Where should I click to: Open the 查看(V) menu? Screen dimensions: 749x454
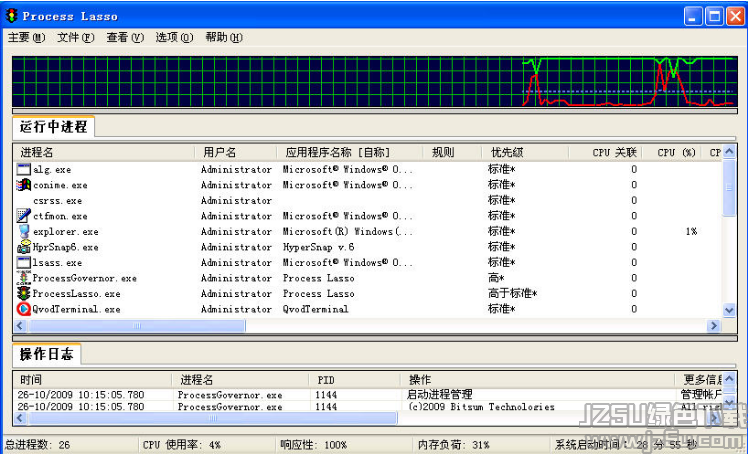[x=125, y=37]
